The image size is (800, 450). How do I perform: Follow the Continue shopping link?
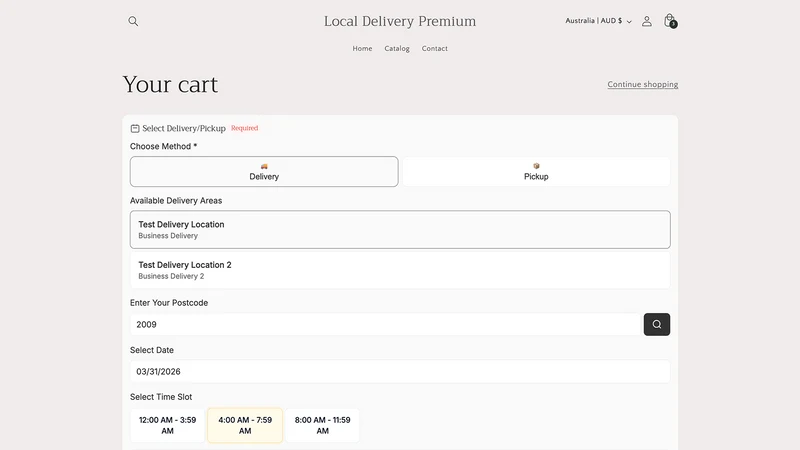click(642, 84)
